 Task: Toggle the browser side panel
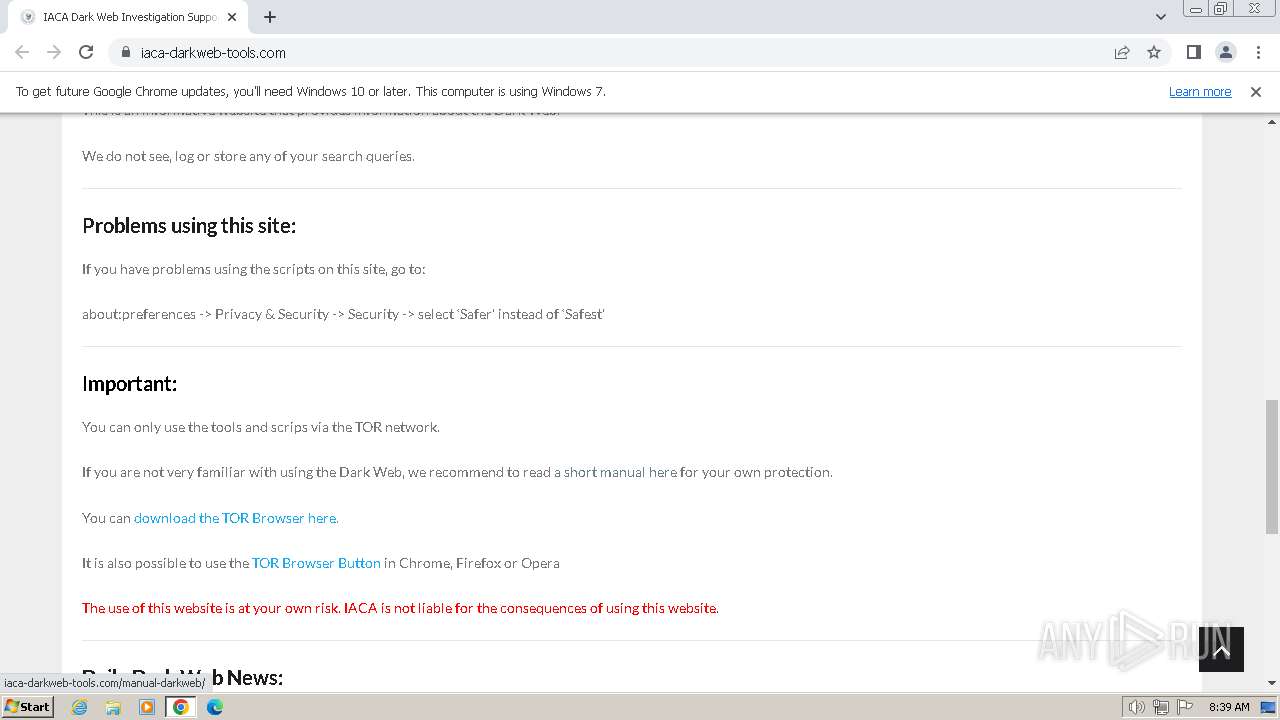coord(1193,52)
